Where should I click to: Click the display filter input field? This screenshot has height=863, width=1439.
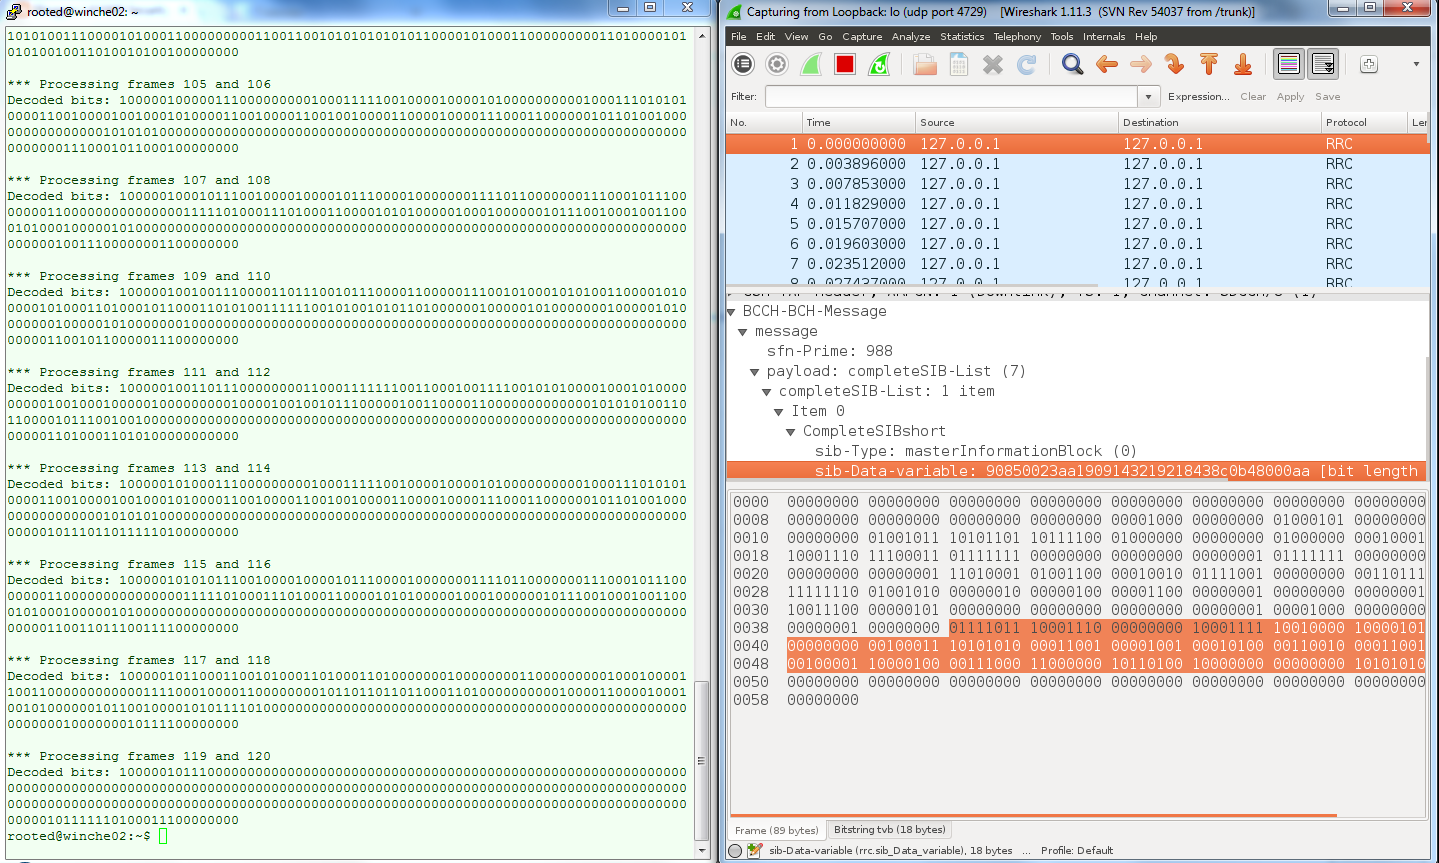(951, 96)
